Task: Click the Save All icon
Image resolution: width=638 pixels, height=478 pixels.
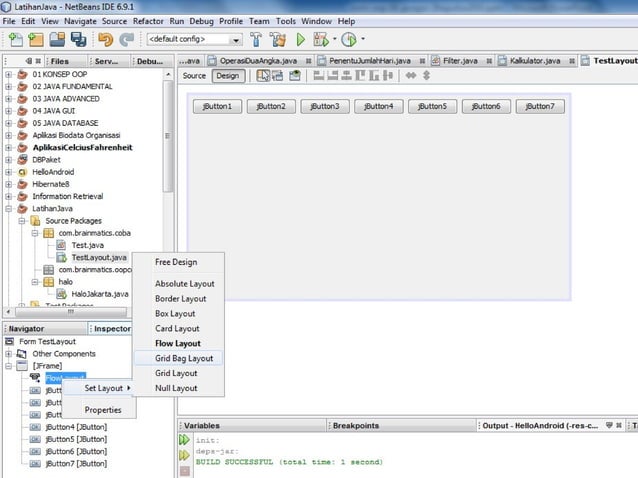Action: coord(79,40)
